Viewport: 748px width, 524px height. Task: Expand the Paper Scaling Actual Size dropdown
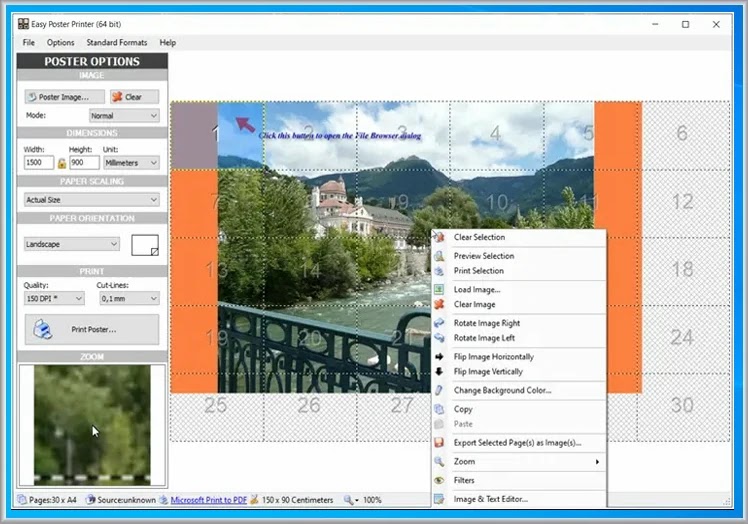pyautogui.click(x=92, y=200)
